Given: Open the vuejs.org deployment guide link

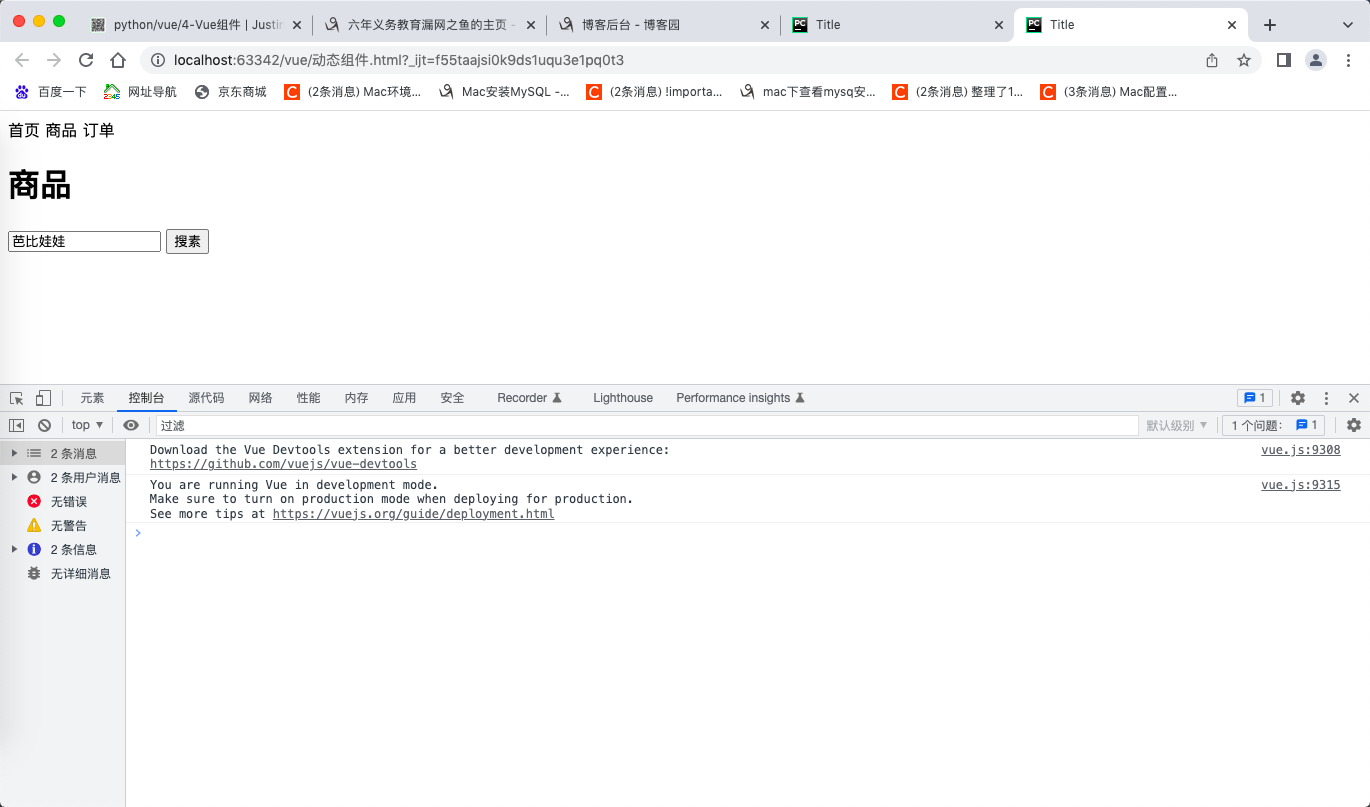Looking at the screenshot, I should coord(413,514).
